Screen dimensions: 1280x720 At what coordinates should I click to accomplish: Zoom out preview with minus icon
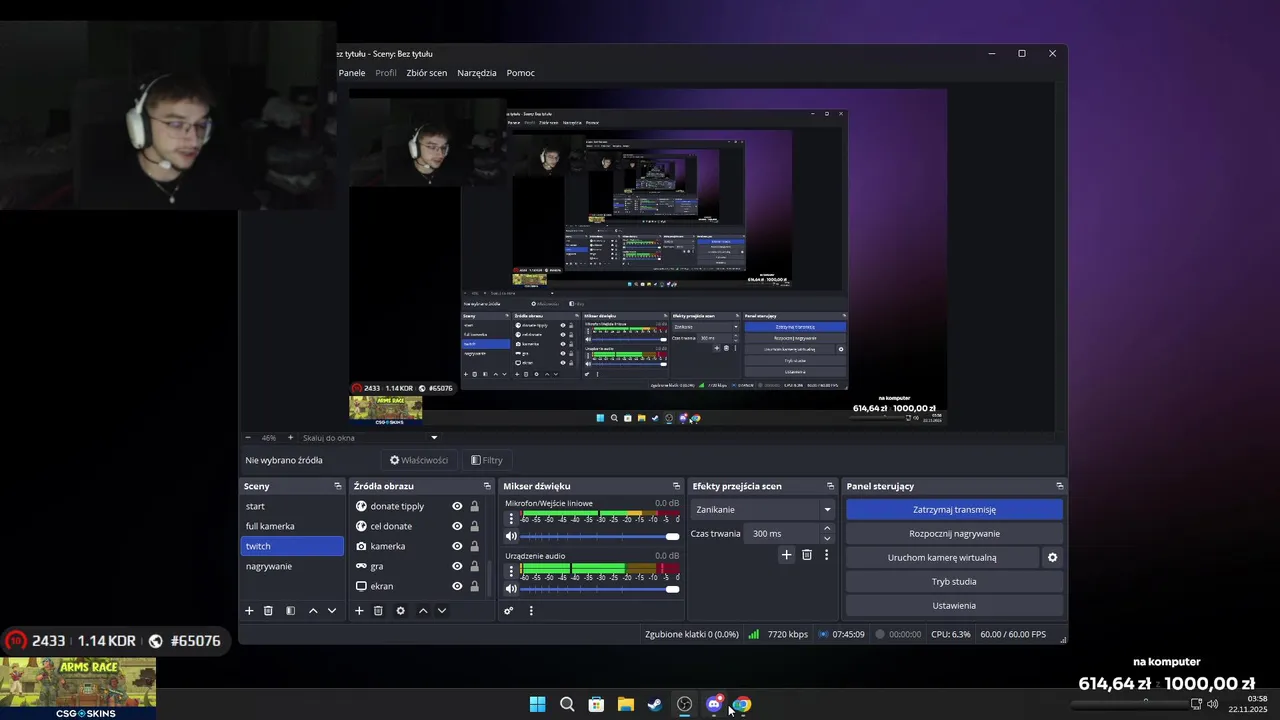click(x=249, y=437)
